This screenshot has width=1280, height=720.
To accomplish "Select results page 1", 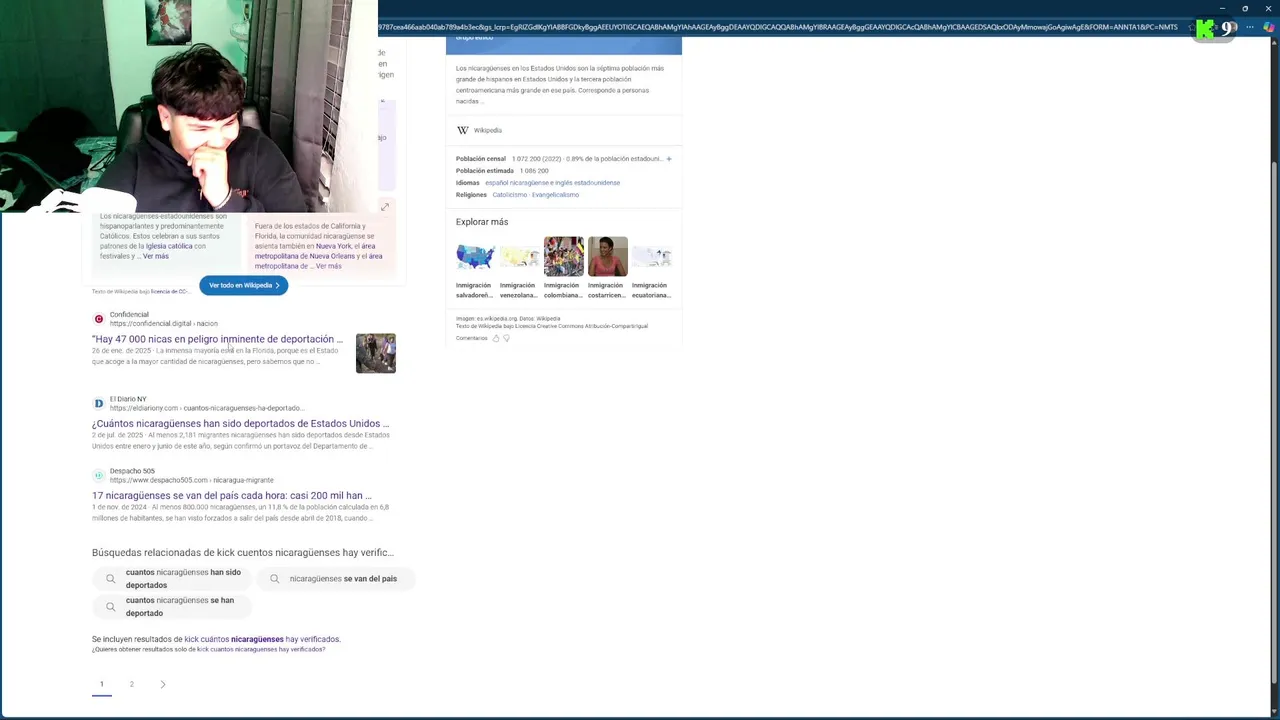I will click(101, 685).
